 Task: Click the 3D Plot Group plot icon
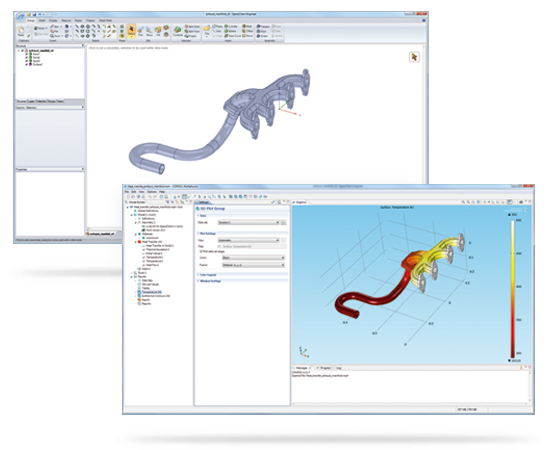[197, 209]
